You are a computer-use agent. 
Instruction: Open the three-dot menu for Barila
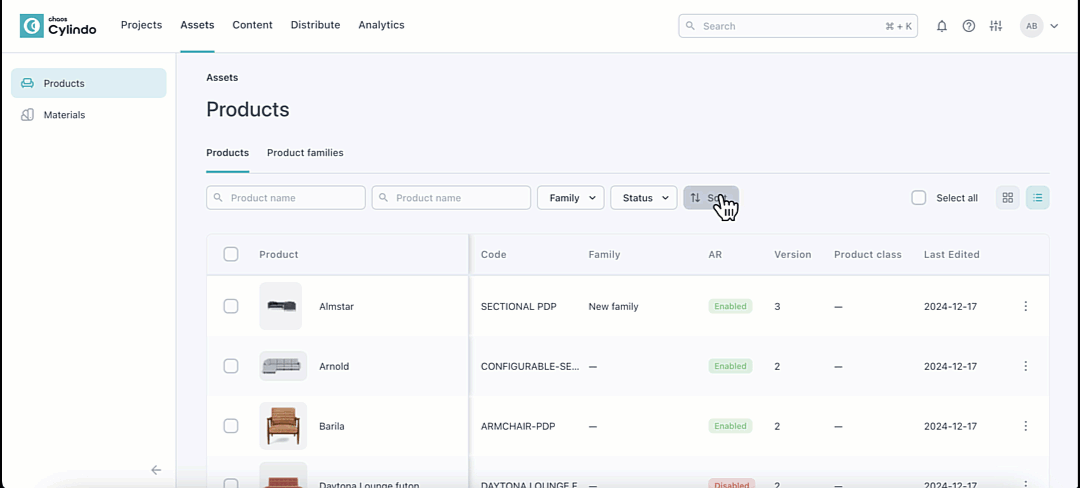pyautogui.click(x=1025, y=426)
